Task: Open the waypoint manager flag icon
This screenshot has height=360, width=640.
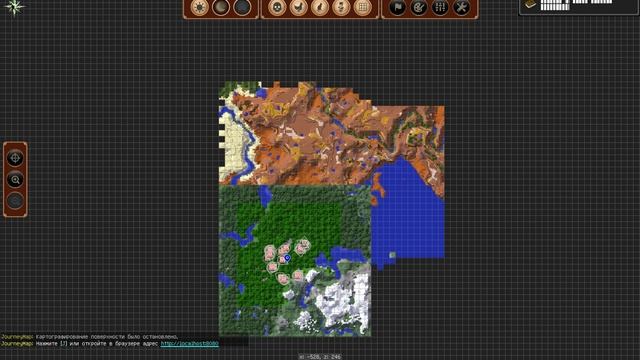Action: (x=398, y=7)
